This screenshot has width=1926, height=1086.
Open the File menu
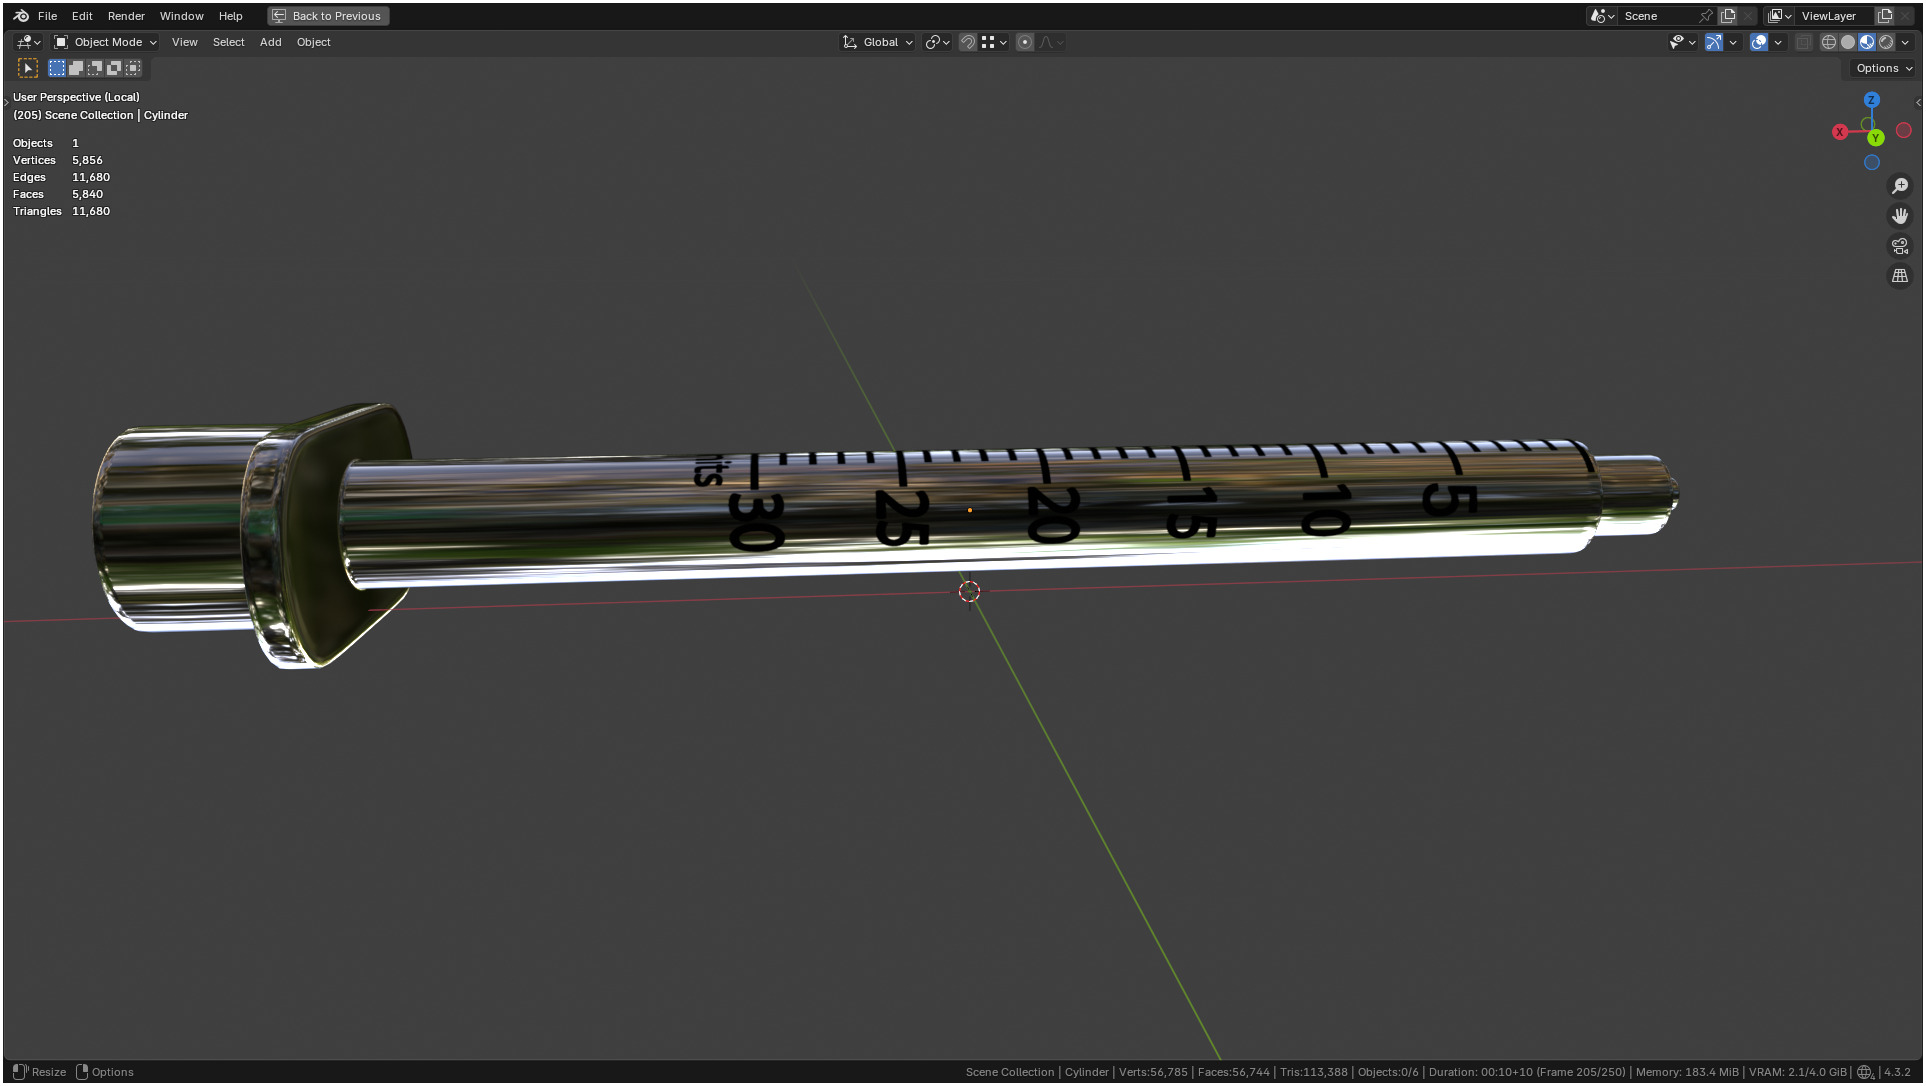[x=47, y=16]
